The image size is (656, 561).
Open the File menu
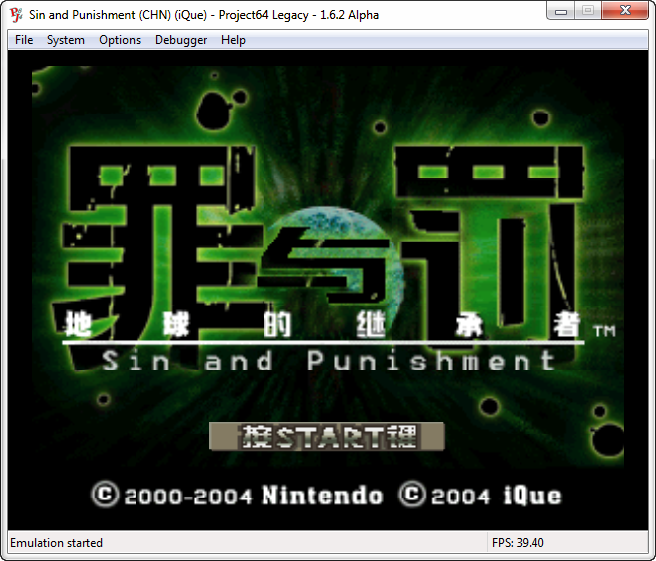click(x=24, y=40)
